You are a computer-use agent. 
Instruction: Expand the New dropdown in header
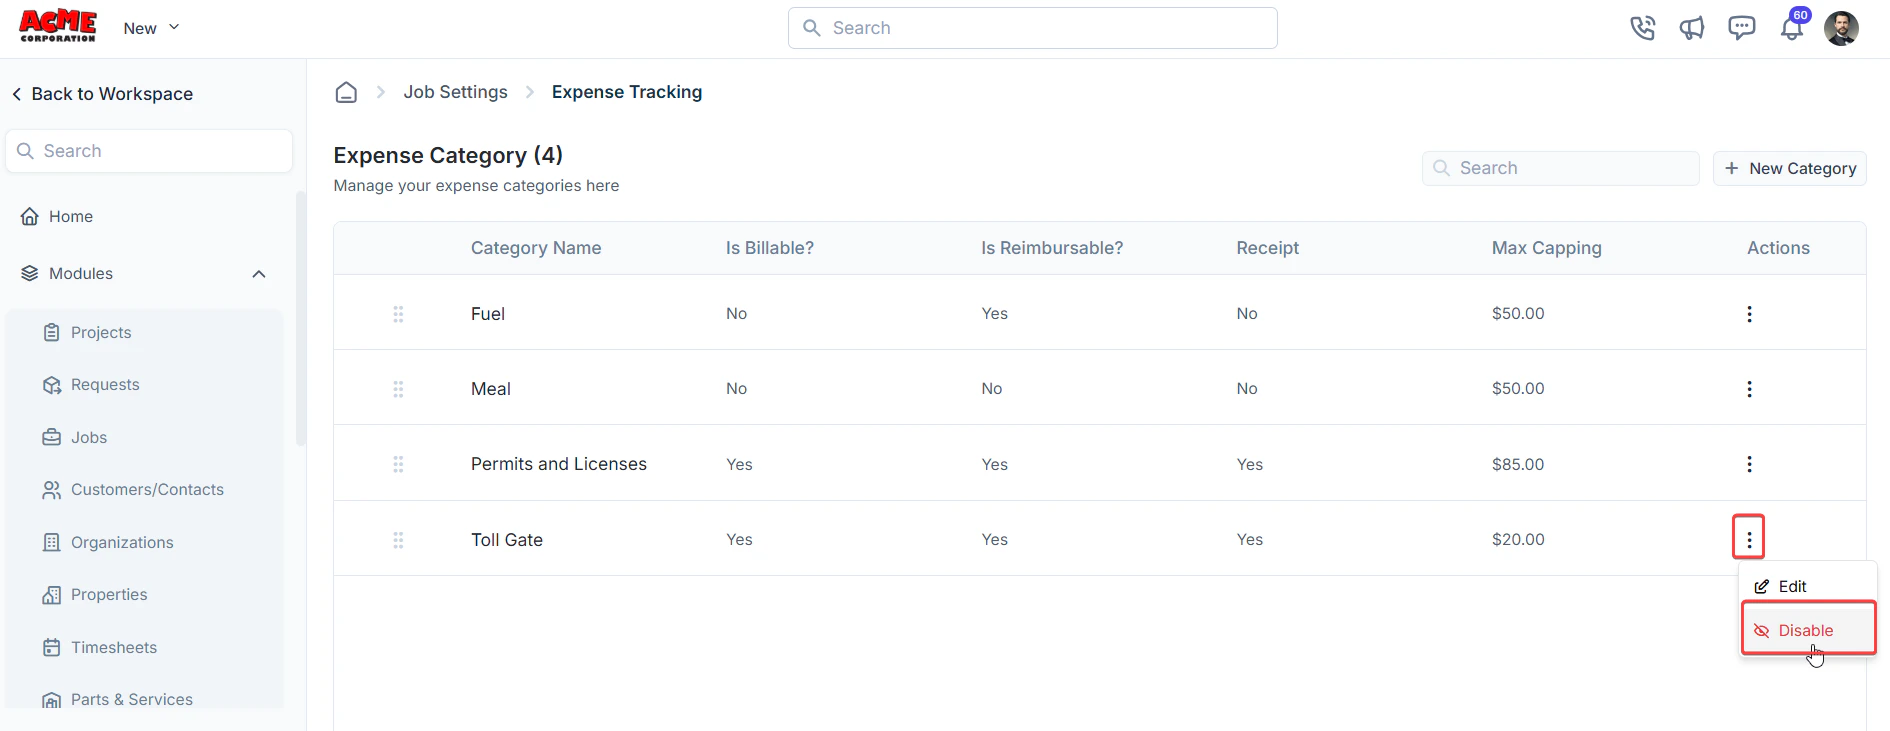point(151,28)
